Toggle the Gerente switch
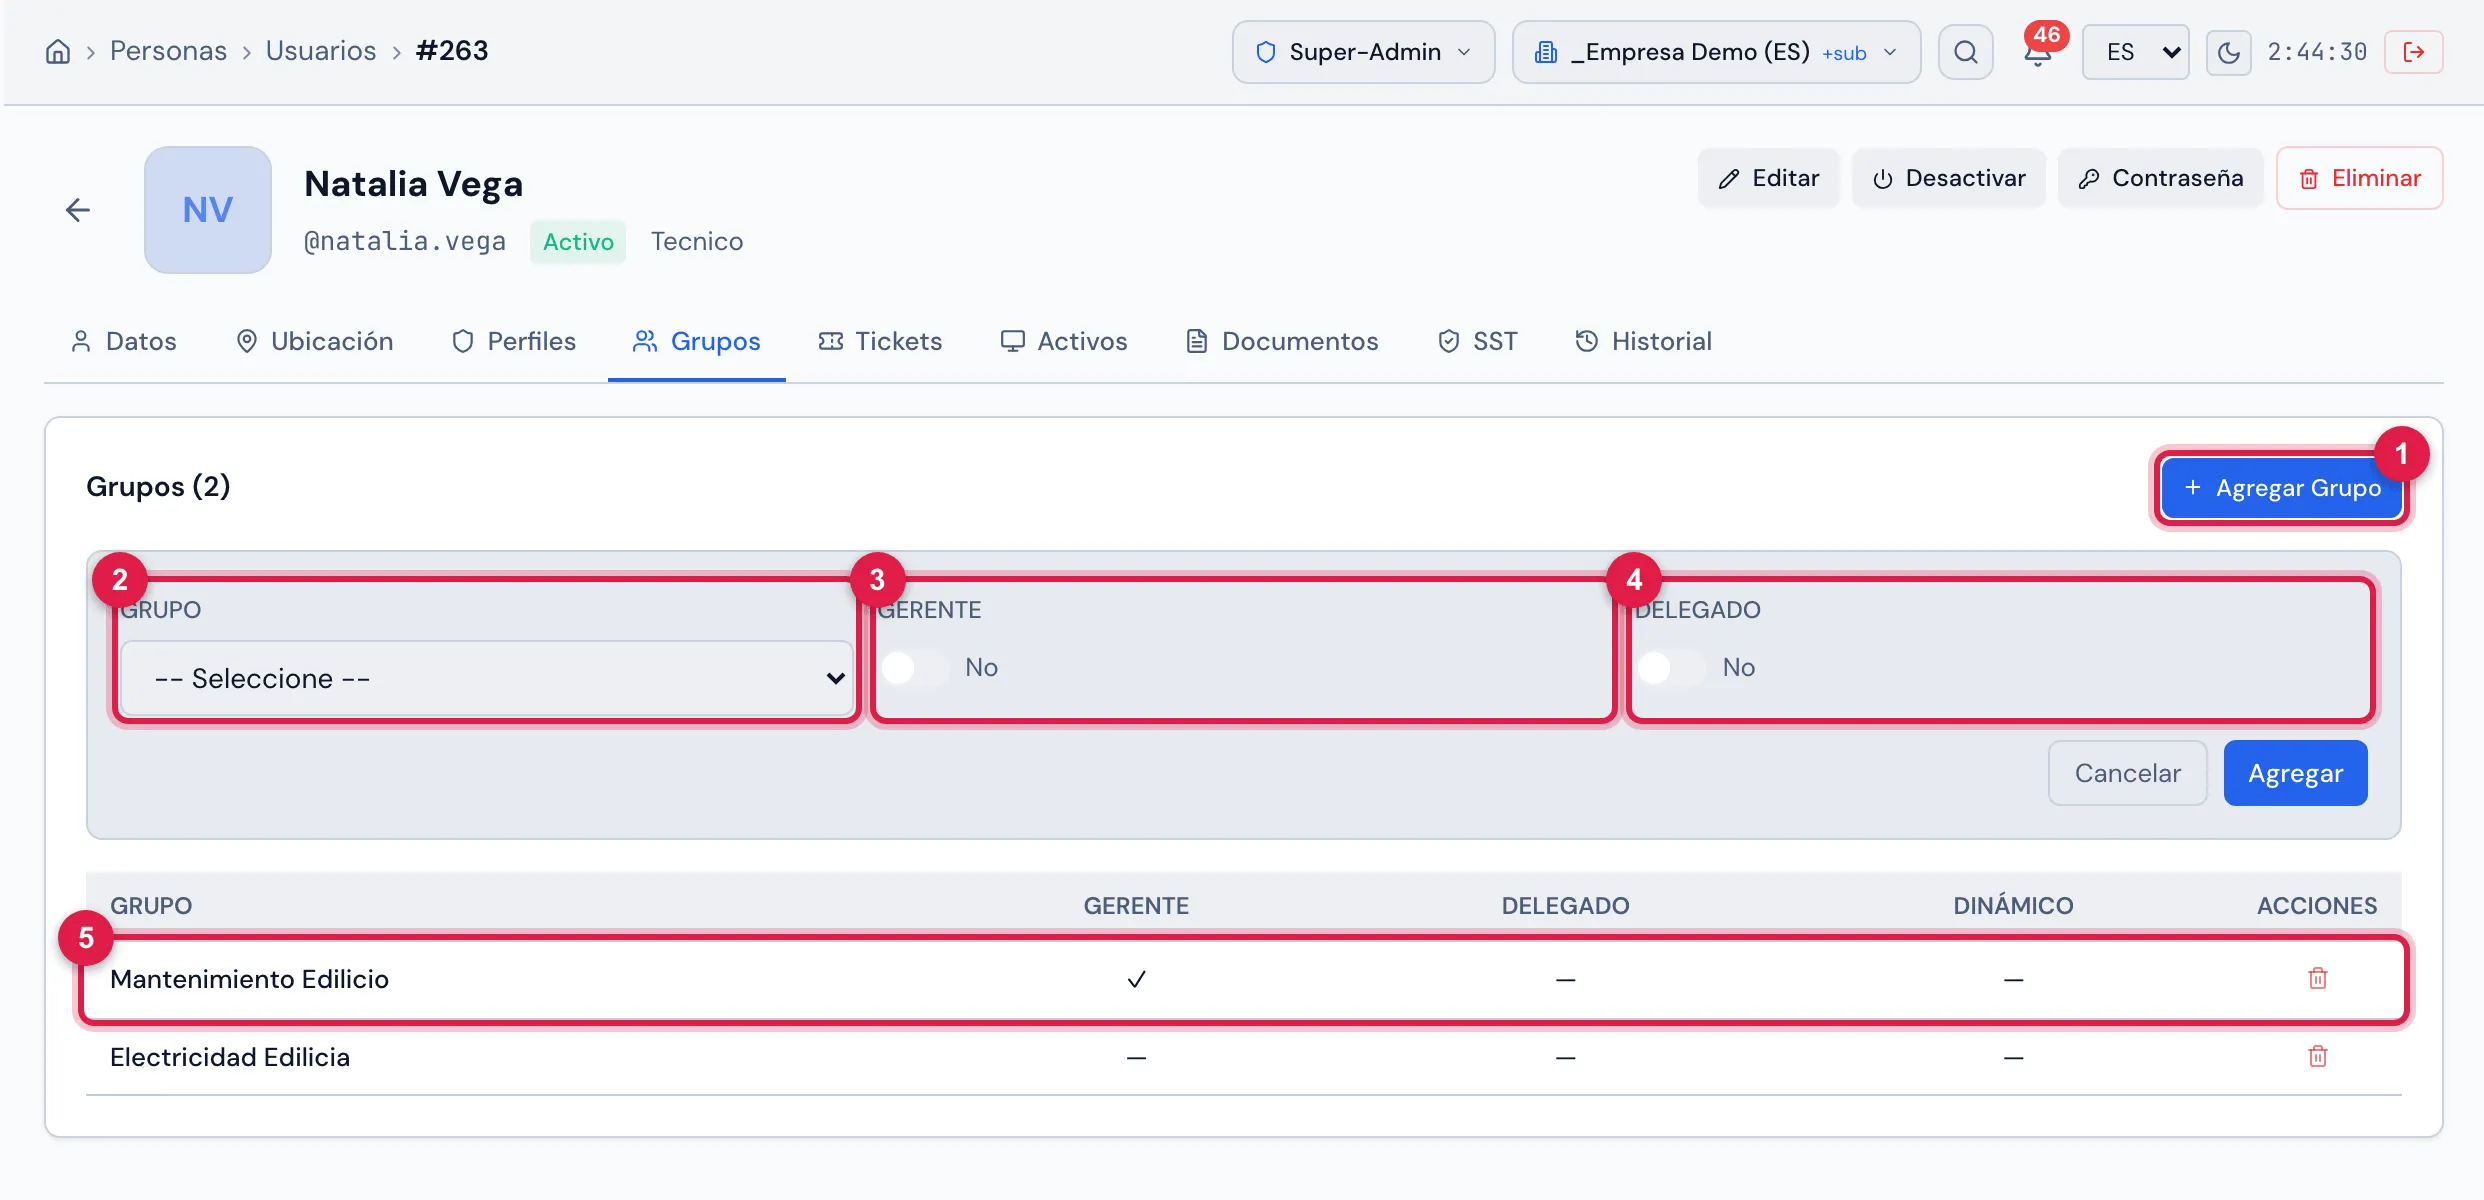Screen dimensions: 2484x1200 914,668
